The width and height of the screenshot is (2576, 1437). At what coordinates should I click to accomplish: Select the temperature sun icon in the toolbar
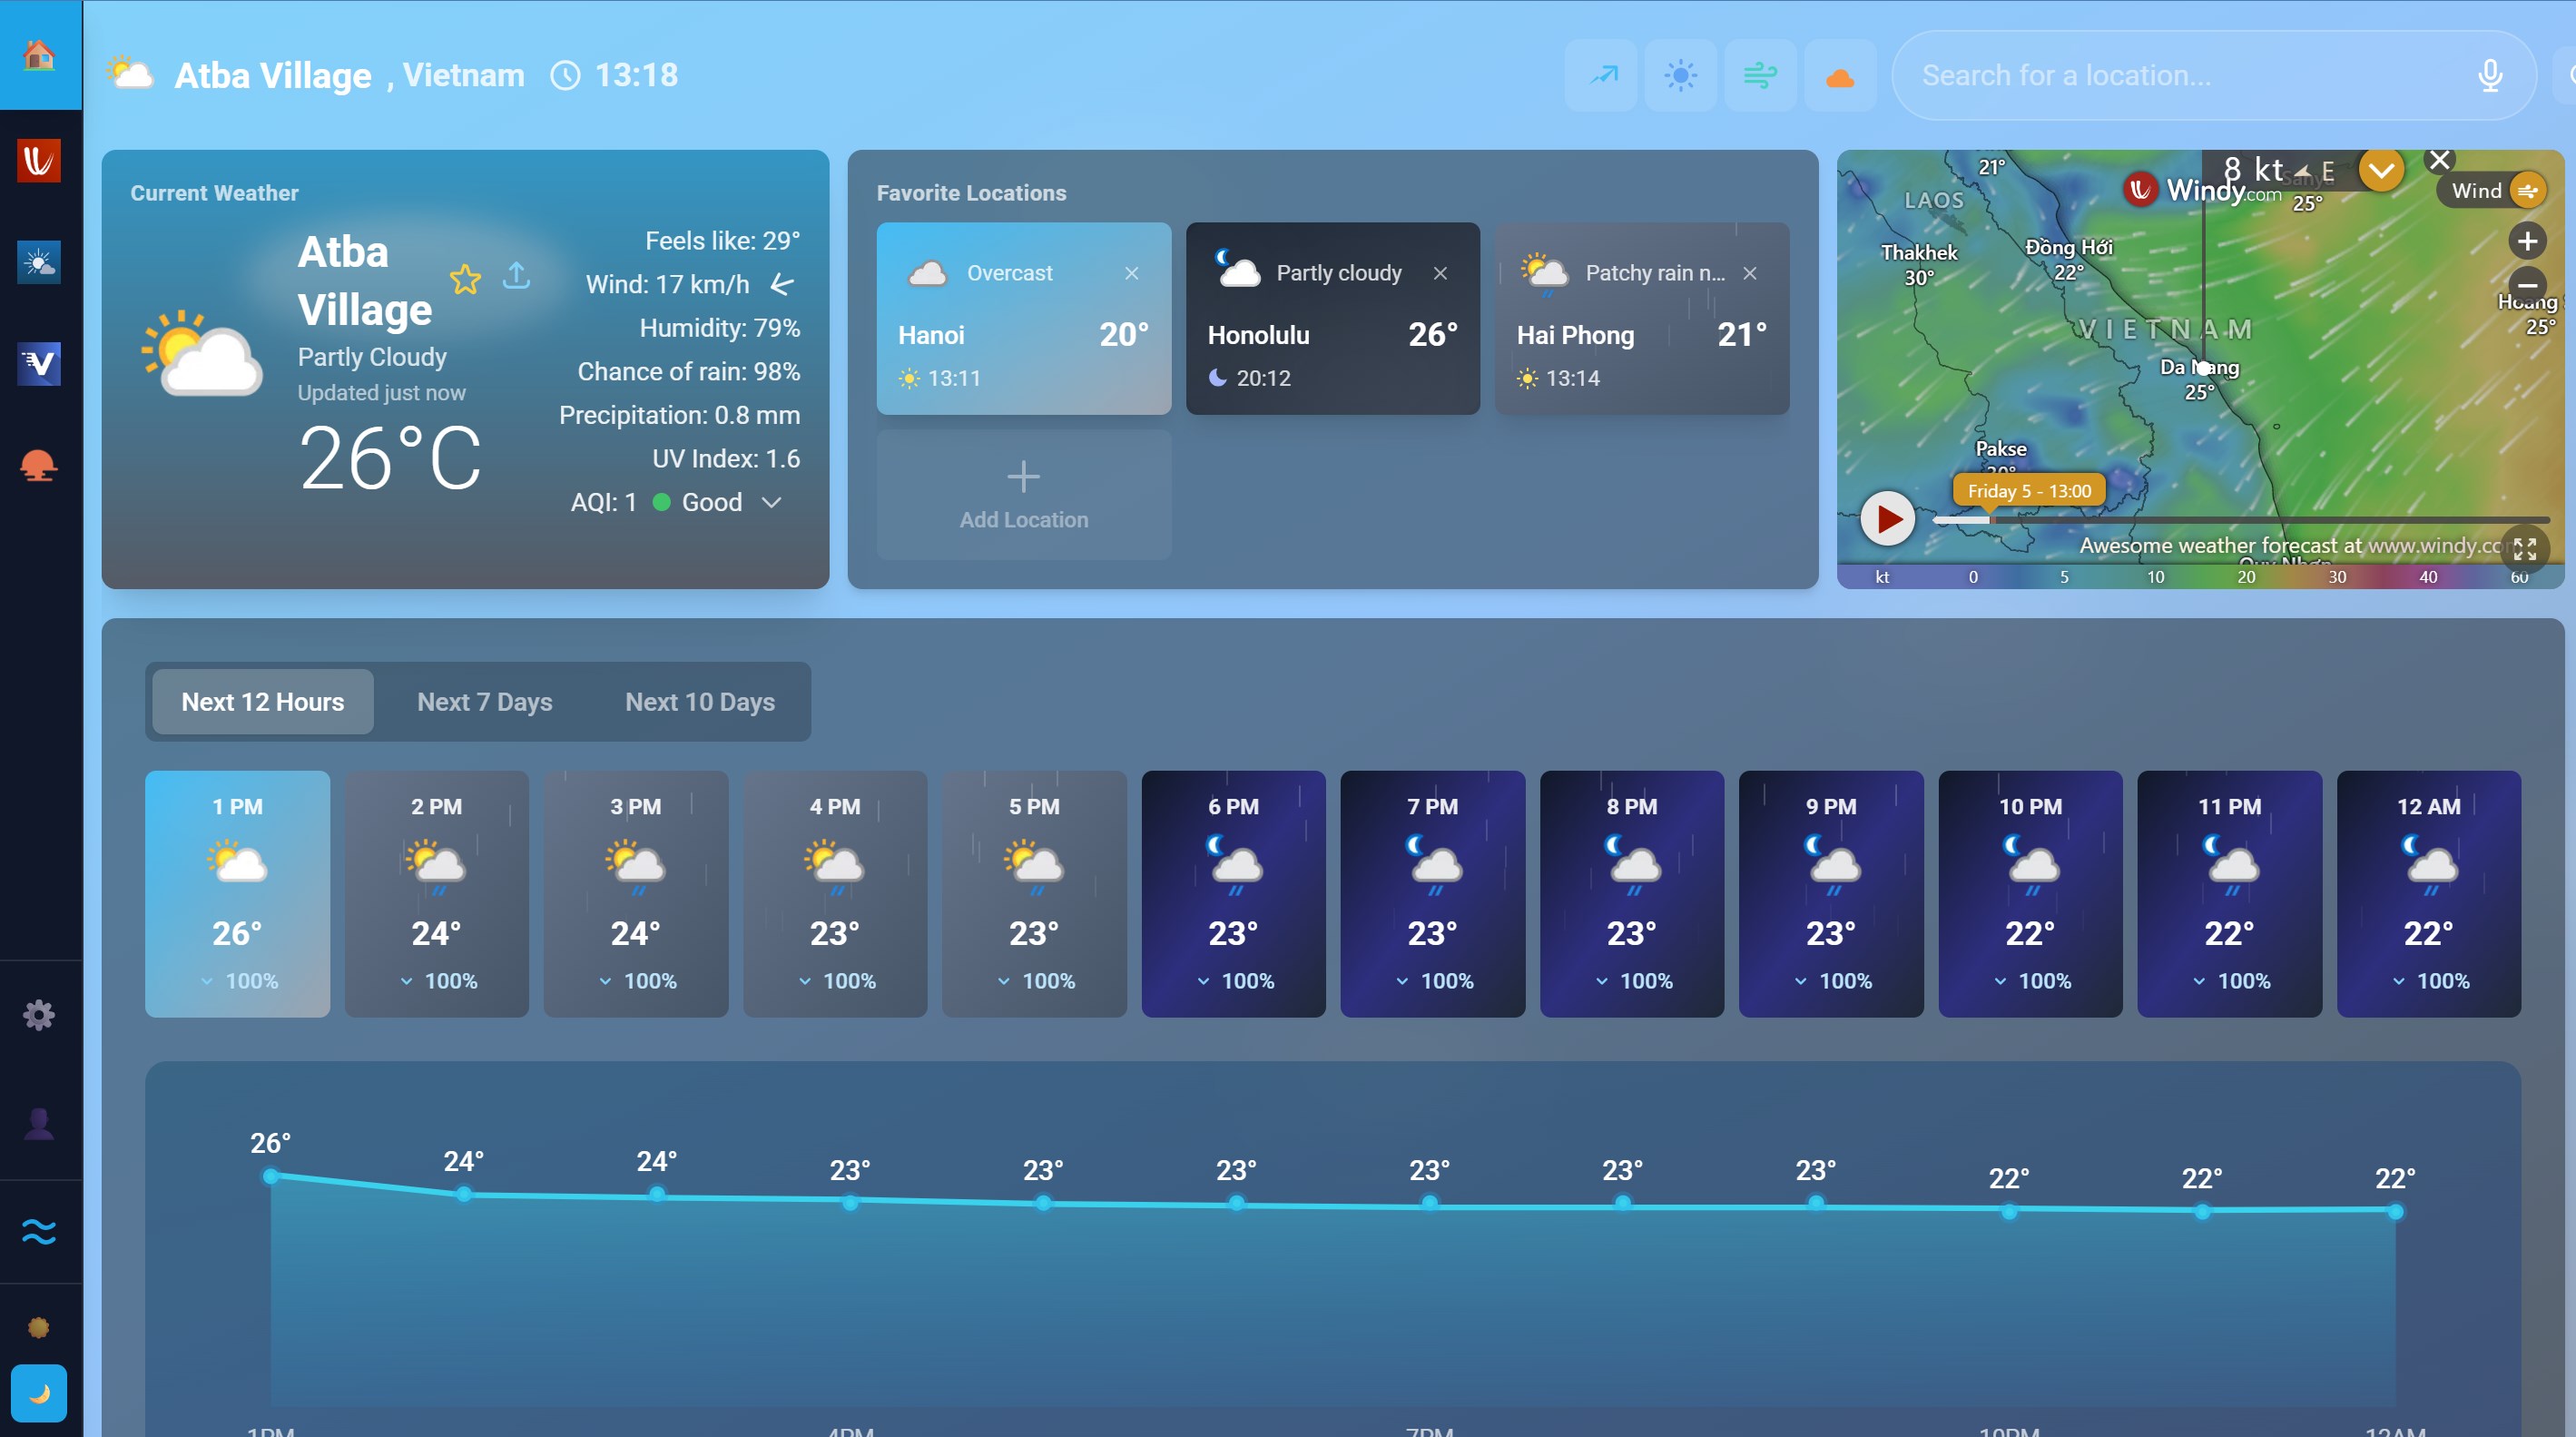(1680, 75)
